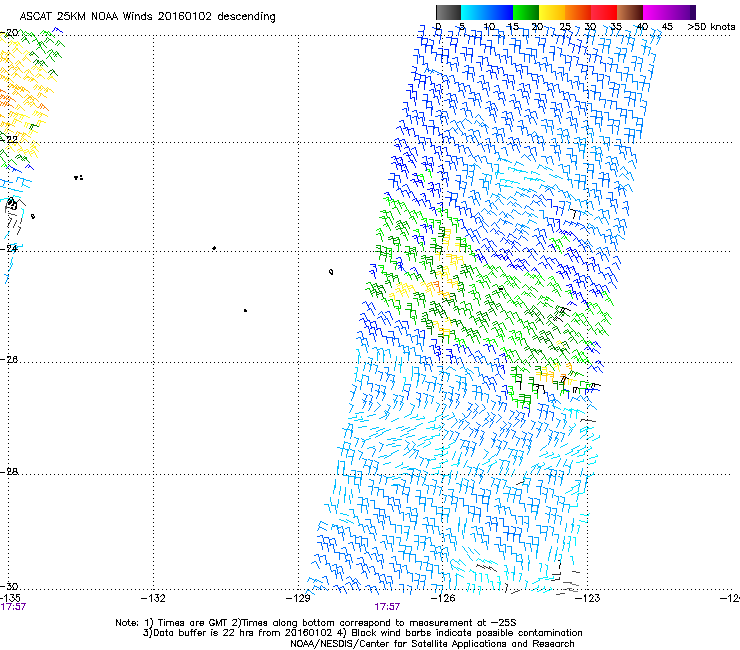Click the purple 17:57 timestamp under -135
Viewport: 740px width, 650px height.
pyautogui.click(x=13, y=607)
